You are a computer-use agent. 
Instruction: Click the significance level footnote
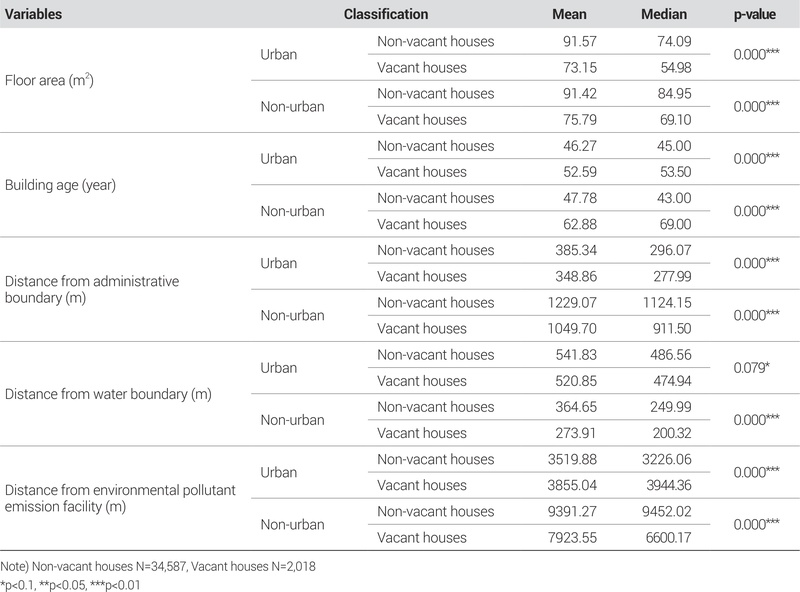tap(74, 584)
